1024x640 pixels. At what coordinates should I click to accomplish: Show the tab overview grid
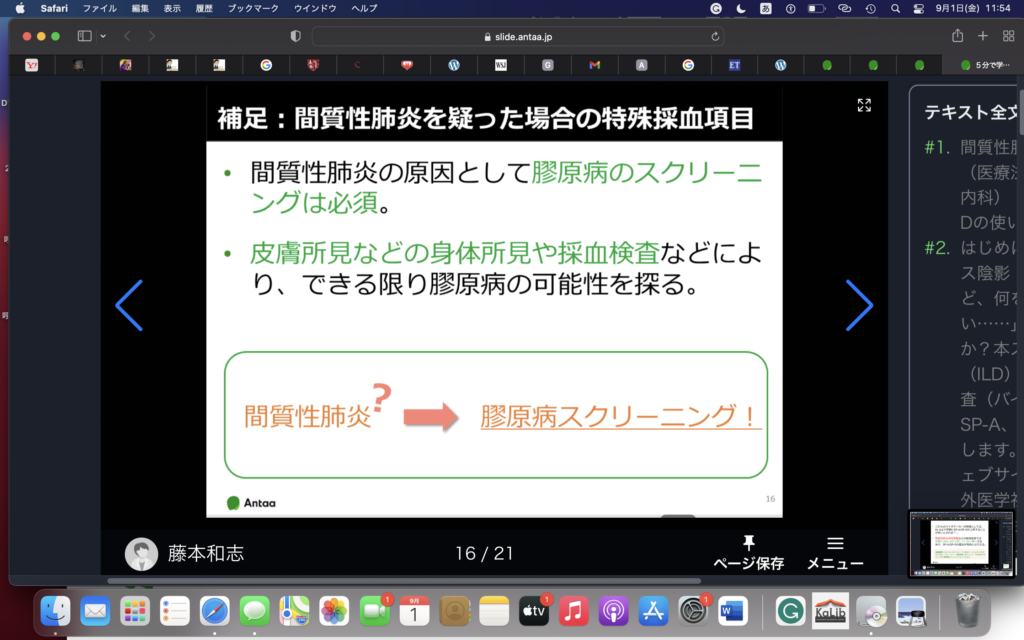pos(1007,36)
